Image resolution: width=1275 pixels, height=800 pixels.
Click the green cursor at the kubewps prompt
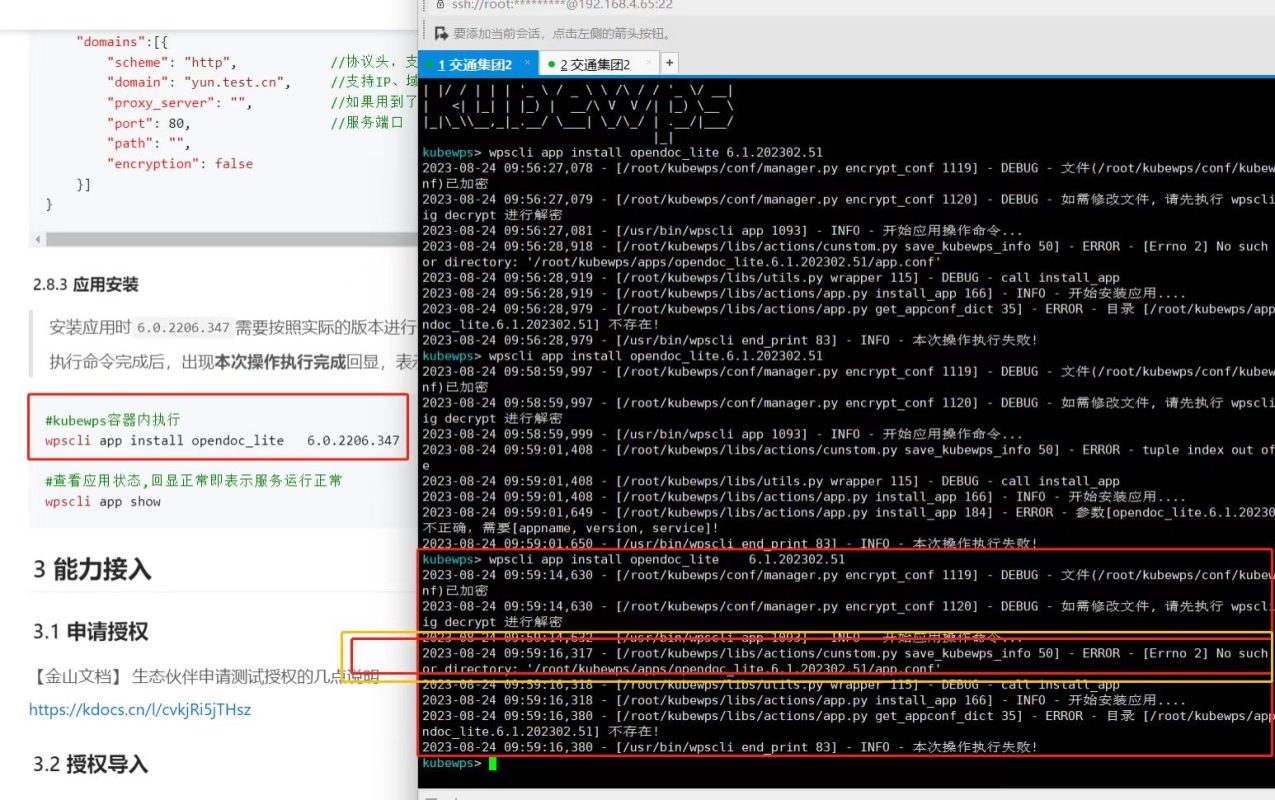(x=492, y=763)
